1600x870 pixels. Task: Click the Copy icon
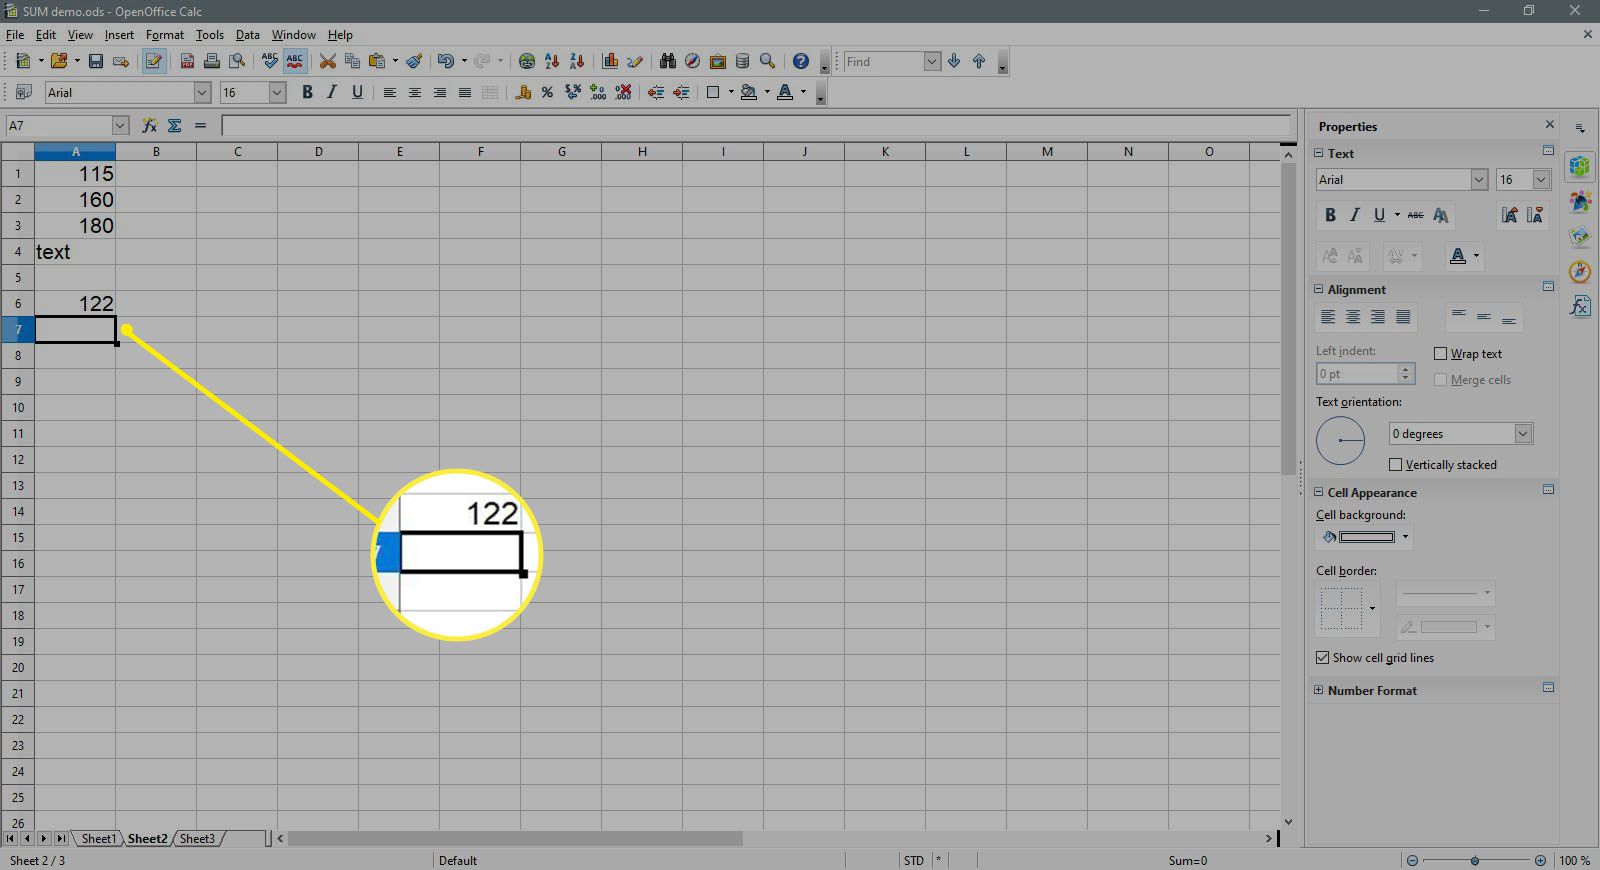coord(352,62)
